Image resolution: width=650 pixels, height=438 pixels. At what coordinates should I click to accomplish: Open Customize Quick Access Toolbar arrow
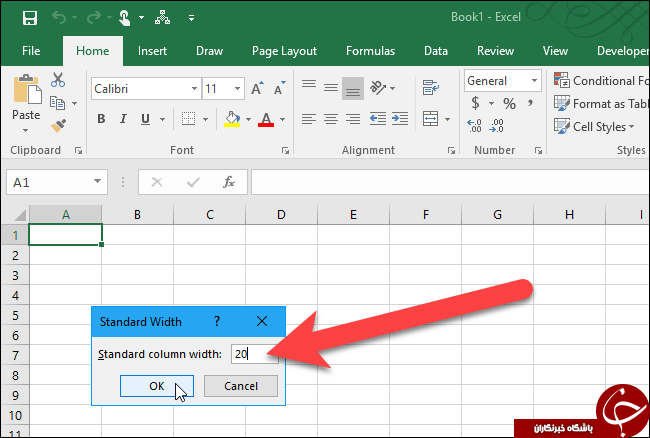pyautogui.click(x=191, y=18)
